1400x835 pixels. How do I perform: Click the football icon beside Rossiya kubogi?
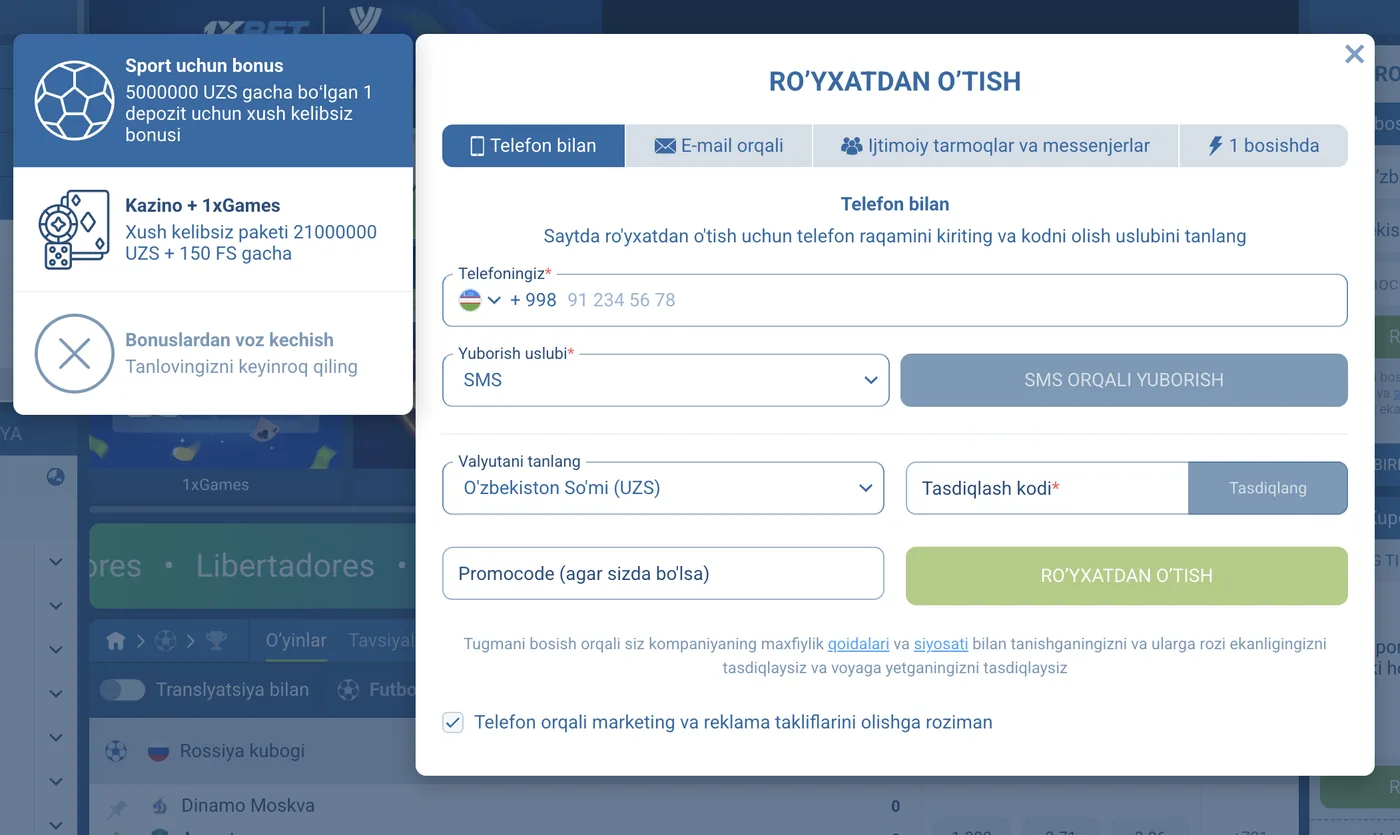click(116, 751)
